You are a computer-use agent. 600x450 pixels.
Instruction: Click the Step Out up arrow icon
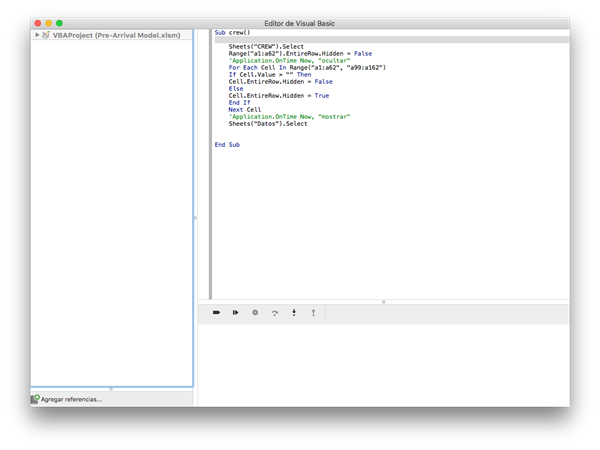pos(313,313)
